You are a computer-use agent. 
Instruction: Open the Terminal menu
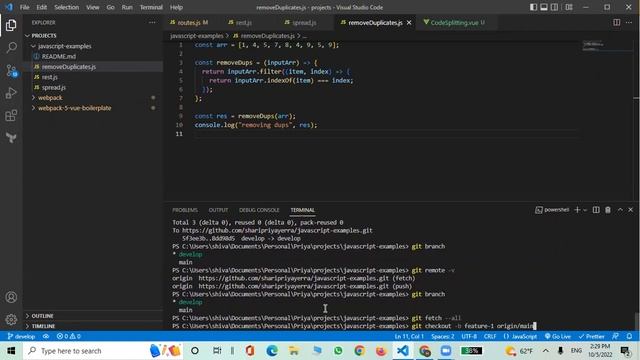[151, 7]
